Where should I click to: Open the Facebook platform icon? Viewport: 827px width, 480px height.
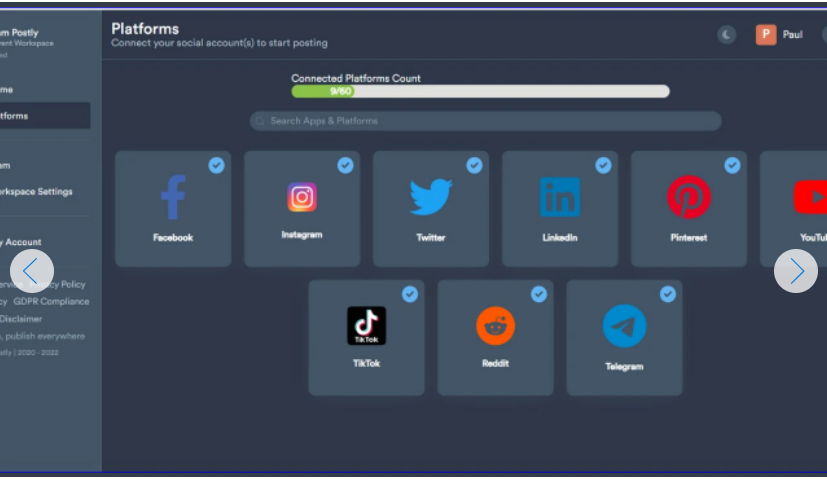tap(173, 197)
